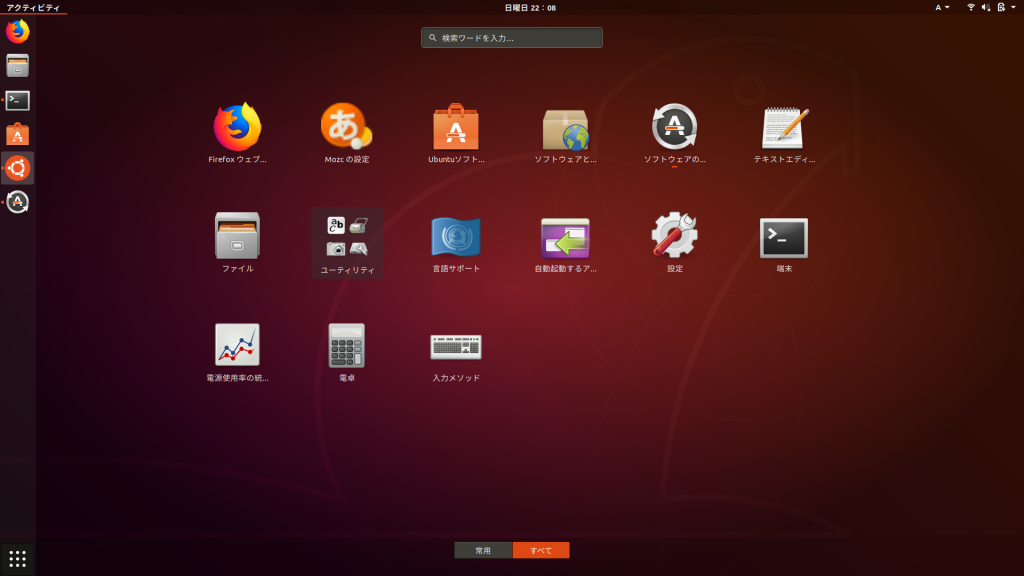Click Firefox icon in the dock
This screenshot has width=1024, height=576.
click(18, 31)
